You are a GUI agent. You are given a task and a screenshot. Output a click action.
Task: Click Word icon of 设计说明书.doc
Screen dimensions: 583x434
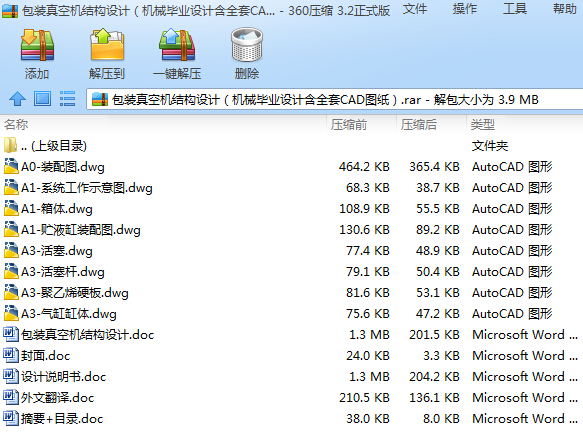tap(11, 376)
